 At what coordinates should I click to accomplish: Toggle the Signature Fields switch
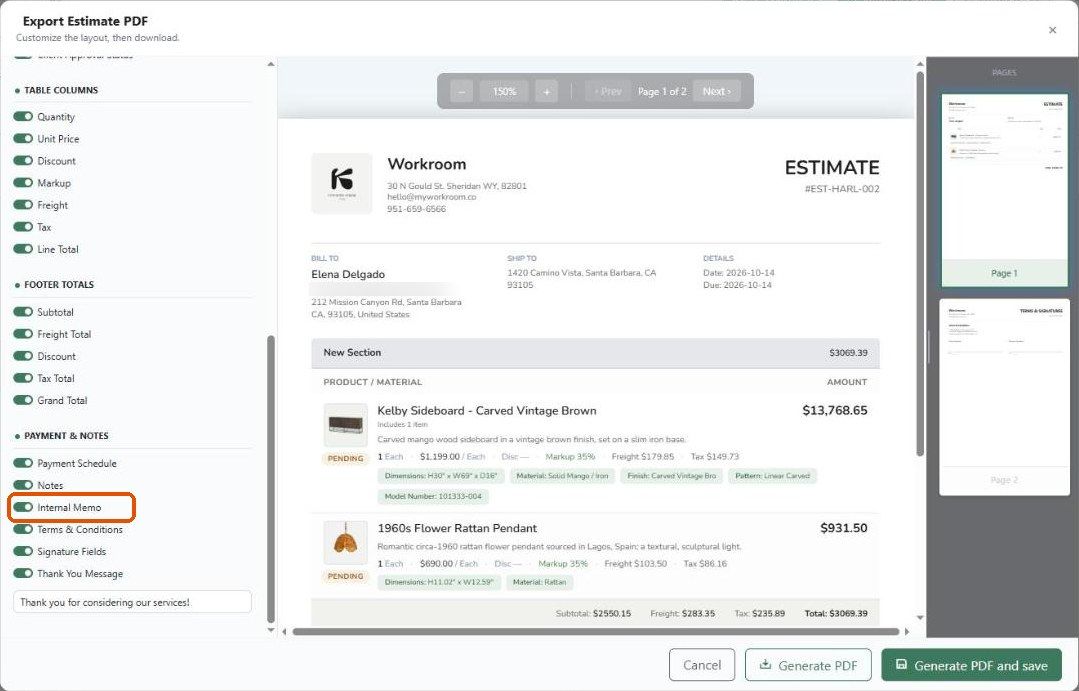click(23, 551)
